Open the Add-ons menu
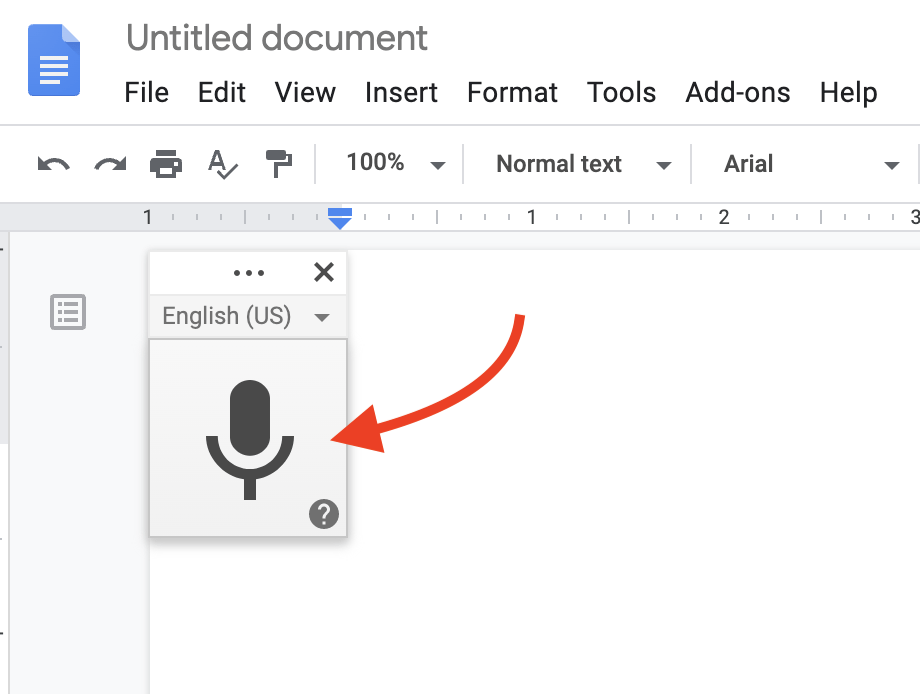 [x=737, y=93]
